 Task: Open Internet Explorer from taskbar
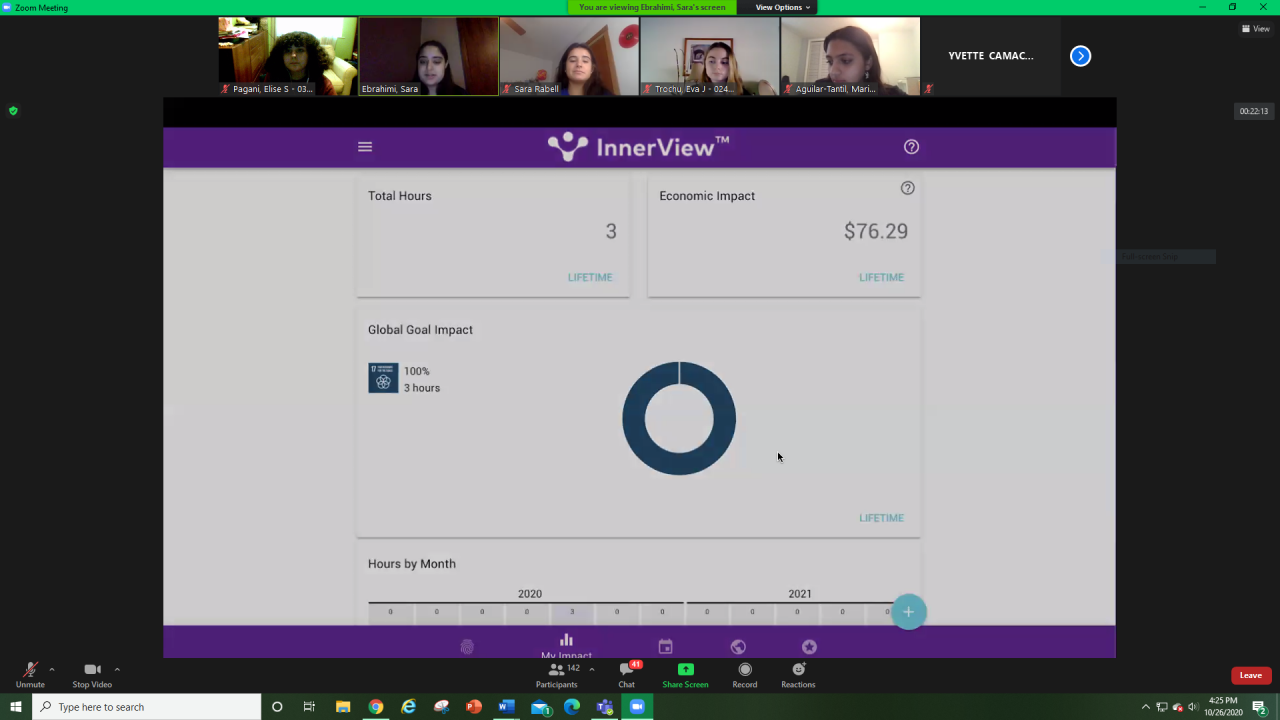[x=409, y=707]
